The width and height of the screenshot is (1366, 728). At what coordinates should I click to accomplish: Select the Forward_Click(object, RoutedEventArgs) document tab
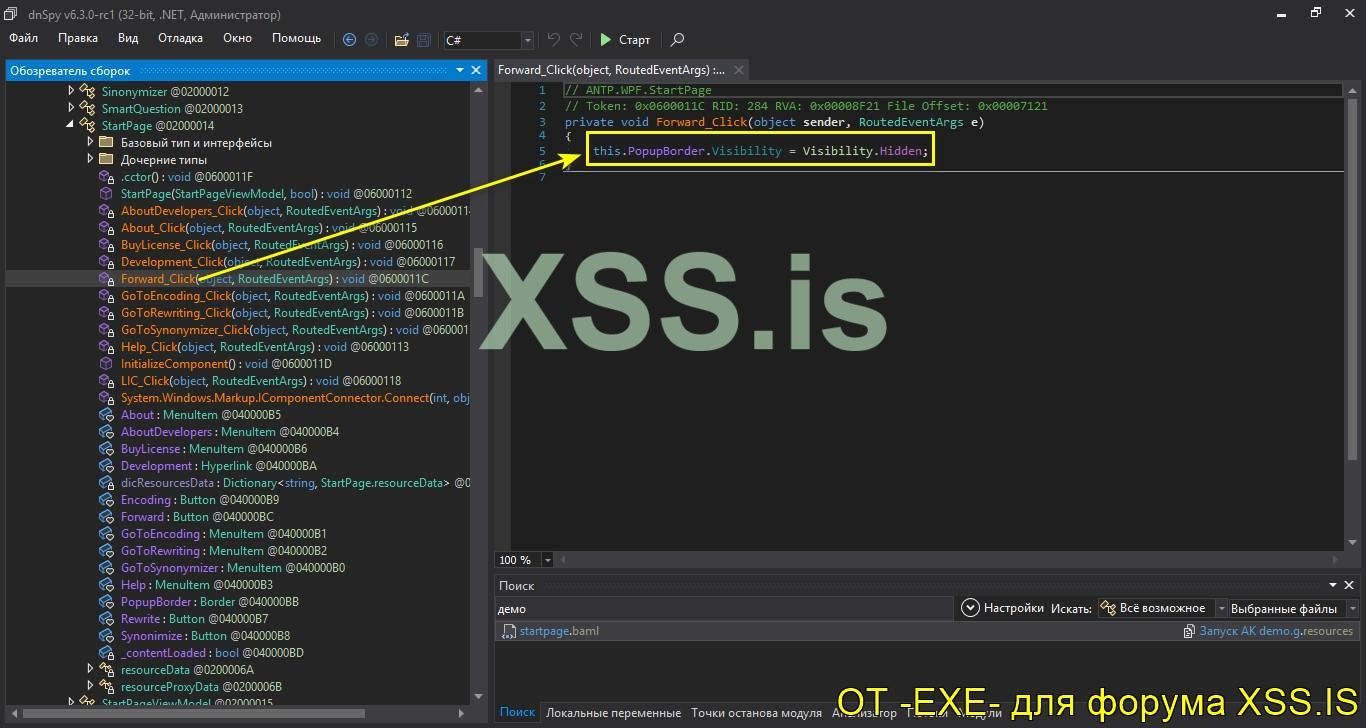click(x=612, y=70)
